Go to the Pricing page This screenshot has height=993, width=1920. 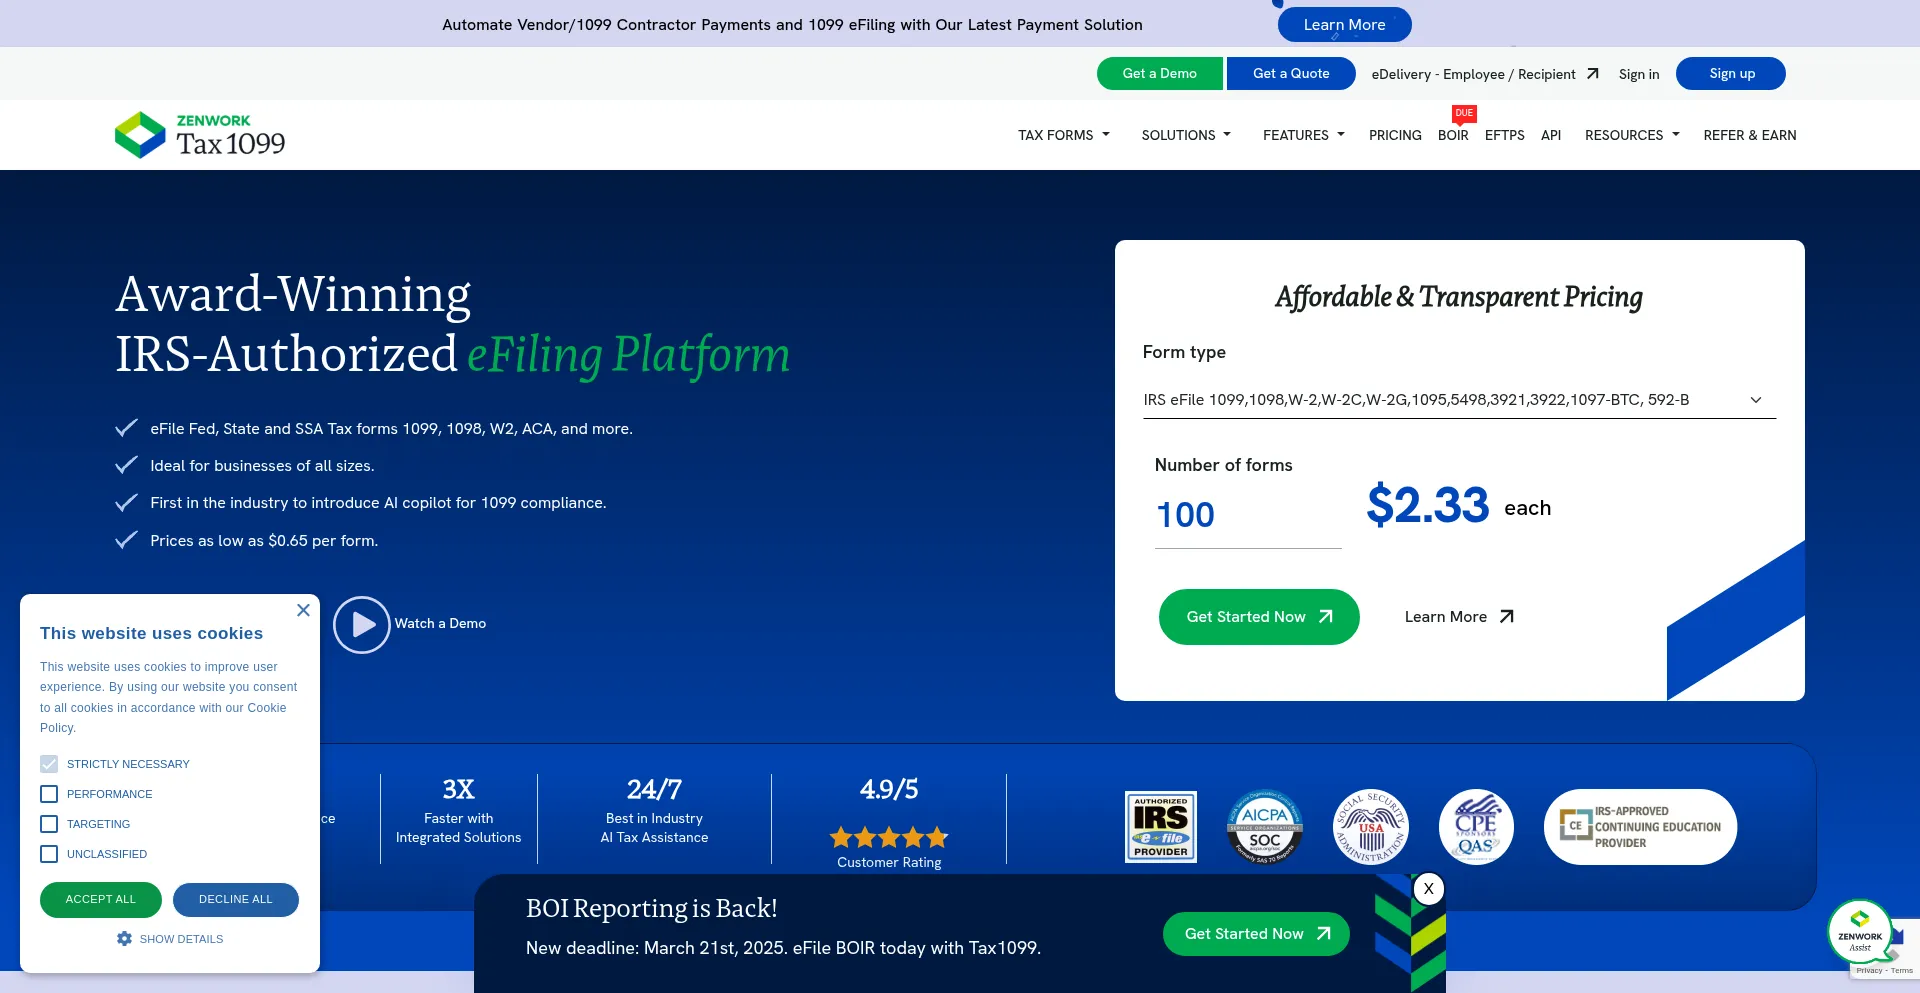[x=1394, y=135]
